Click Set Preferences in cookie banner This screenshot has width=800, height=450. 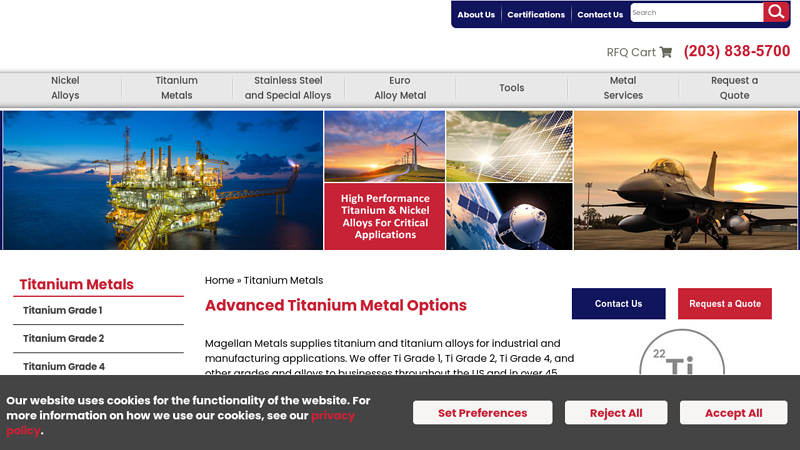[x=483, y=413]
